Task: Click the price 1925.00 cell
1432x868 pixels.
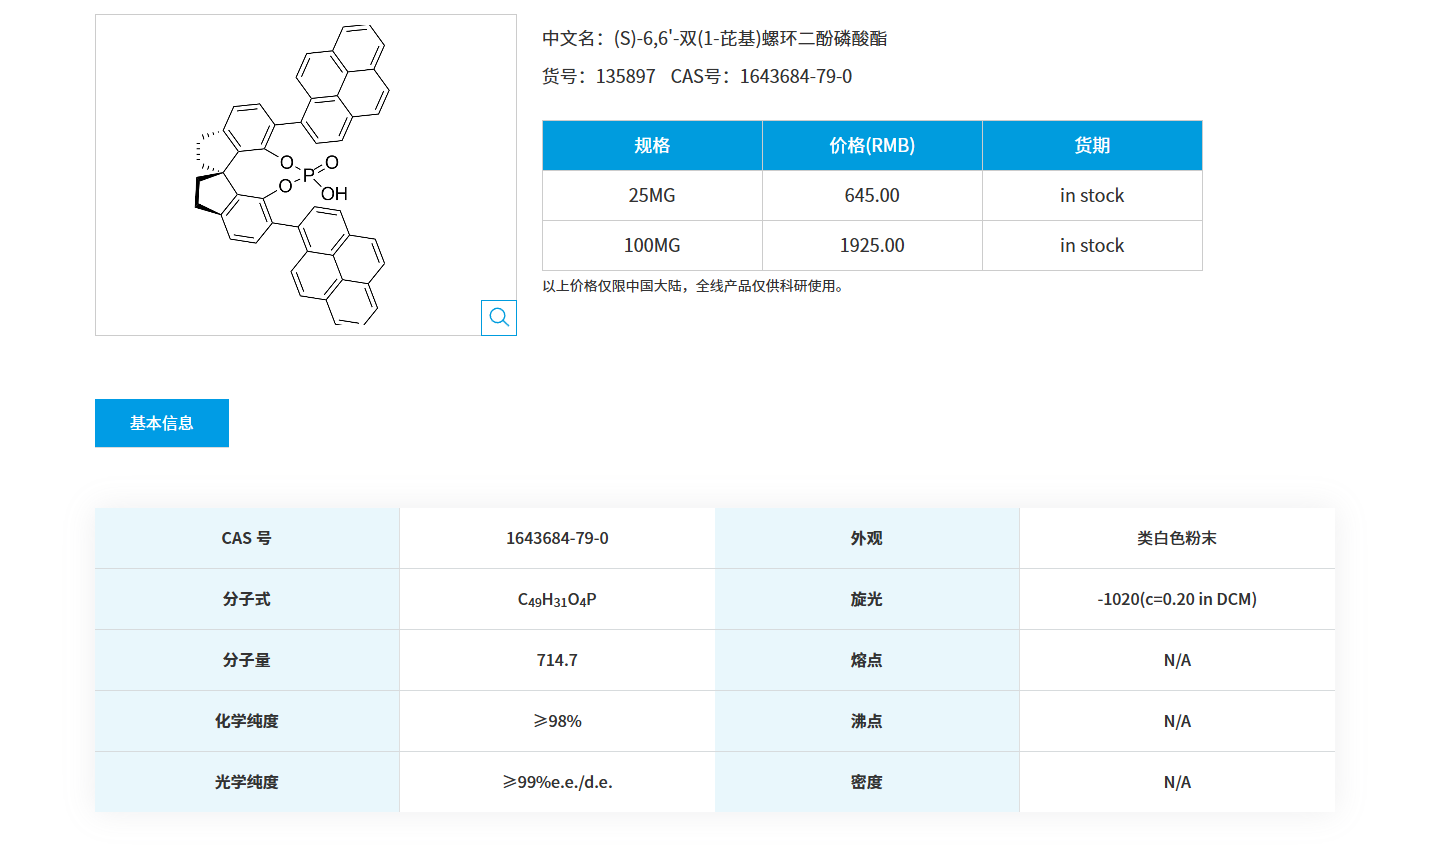Action: [x=870, y=245]
